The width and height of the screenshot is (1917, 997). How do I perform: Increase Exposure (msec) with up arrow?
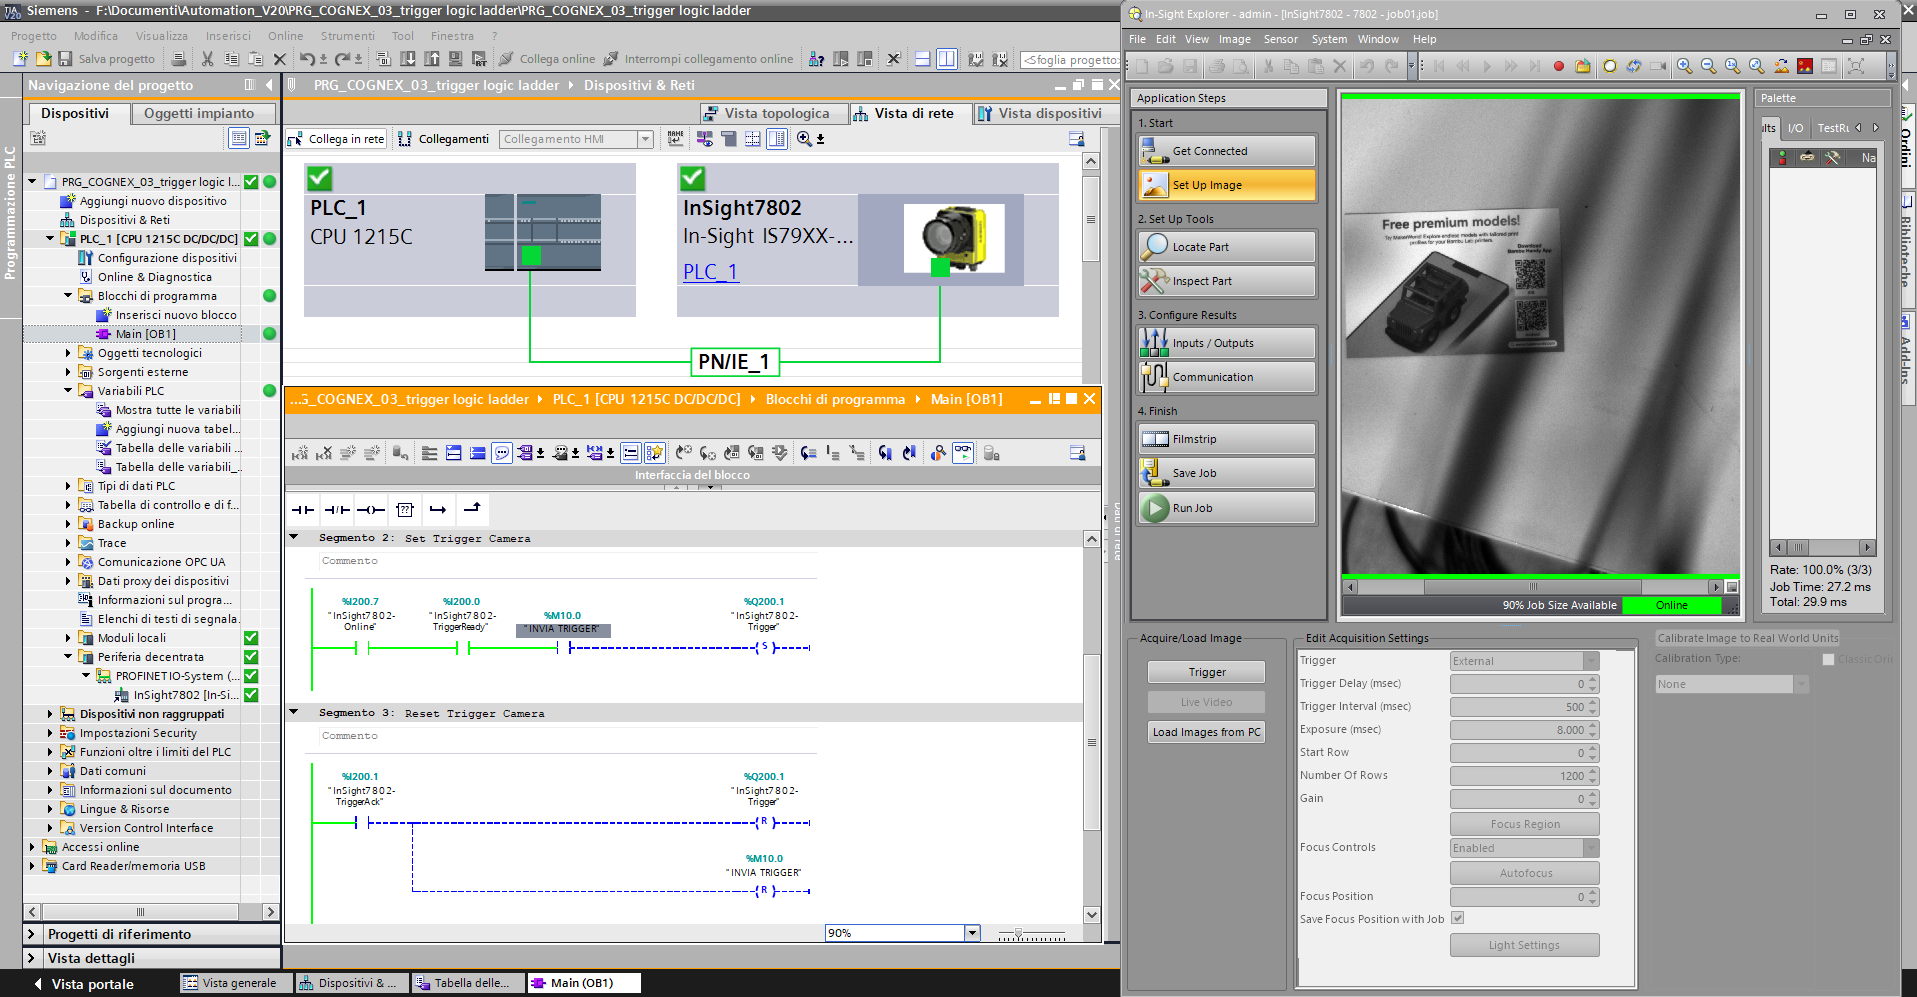tap(1593, 726)
